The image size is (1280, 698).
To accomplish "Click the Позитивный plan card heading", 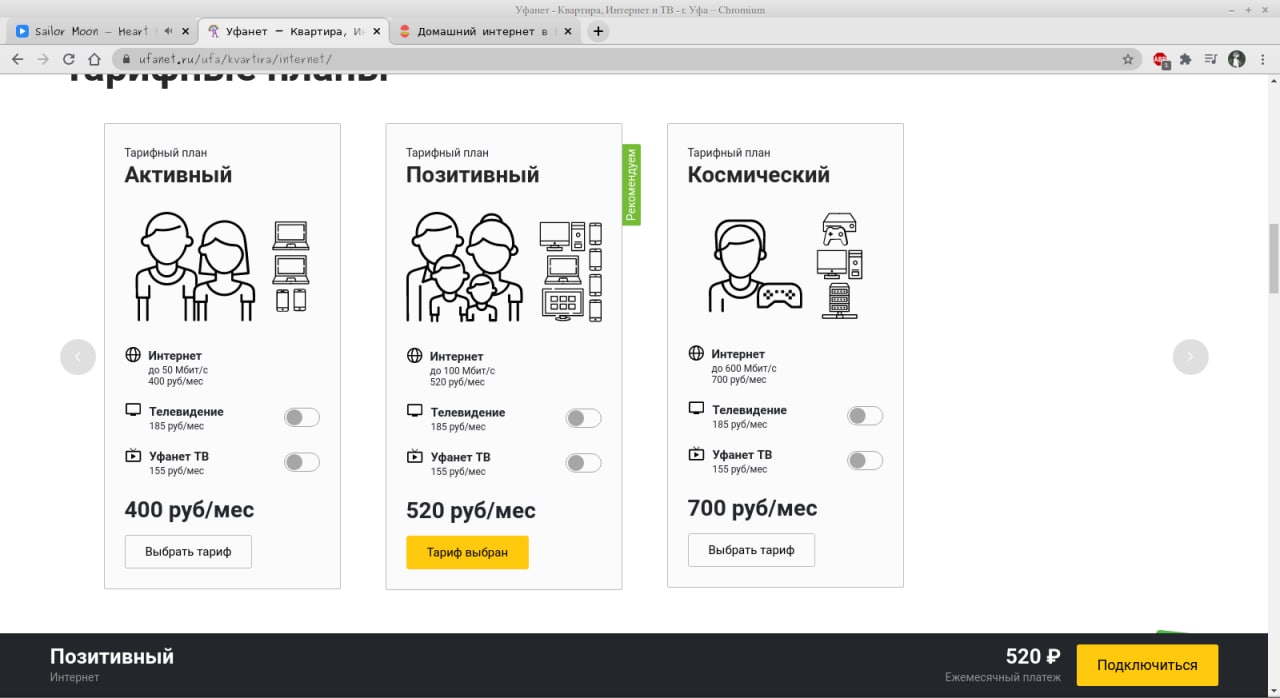I will click(x=472, y=175).
